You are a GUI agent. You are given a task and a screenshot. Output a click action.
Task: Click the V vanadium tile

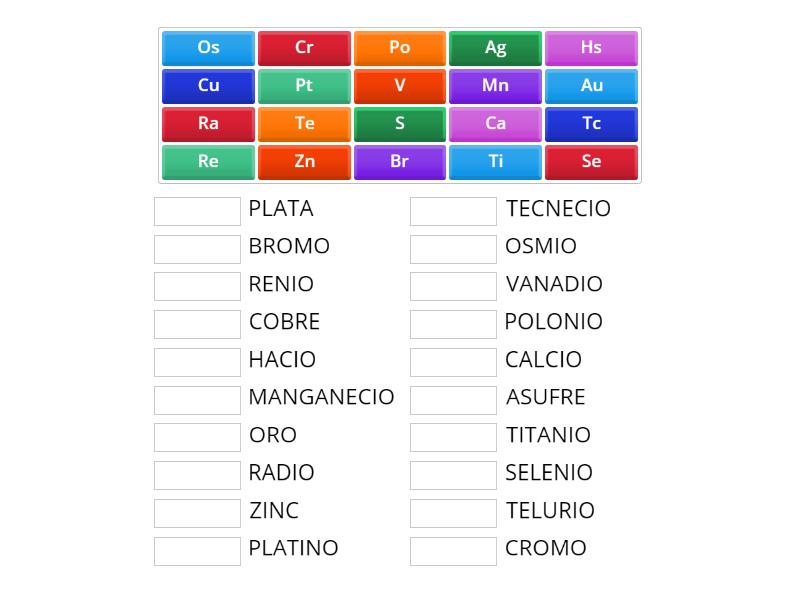coord(400,85)
